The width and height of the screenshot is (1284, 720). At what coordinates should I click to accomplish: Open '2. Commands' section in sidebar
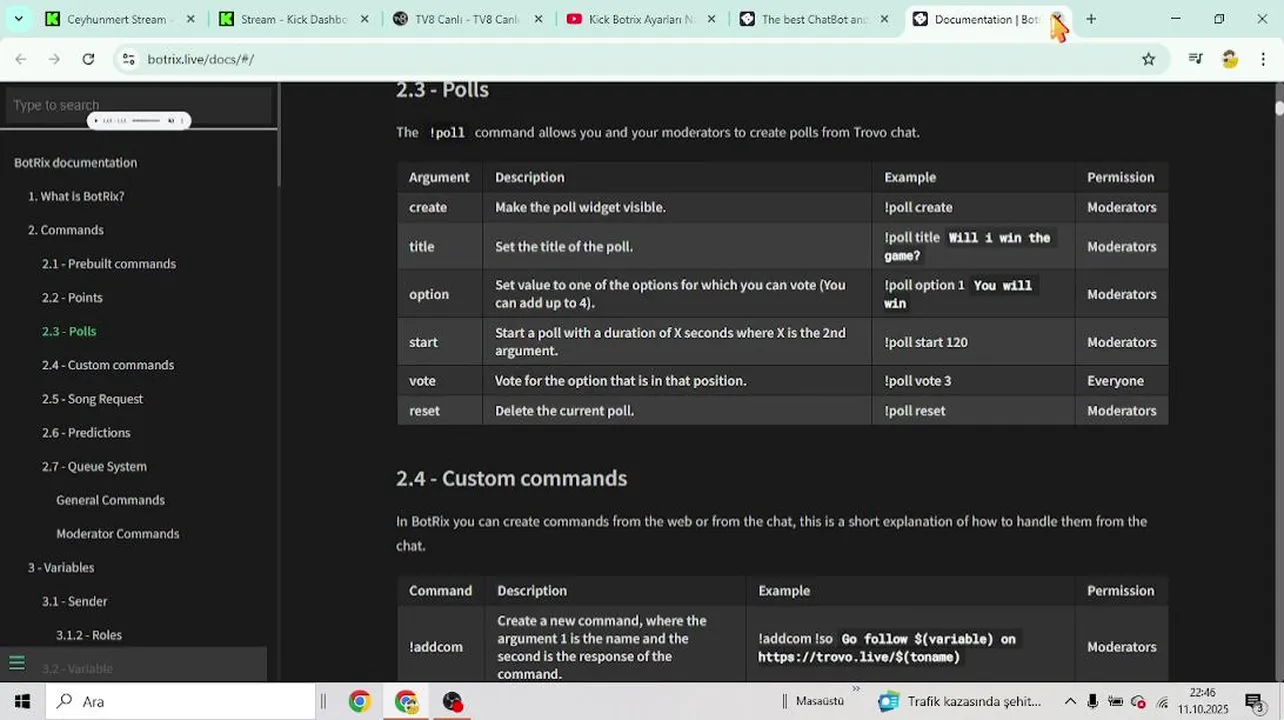click(x=66, y=230)
